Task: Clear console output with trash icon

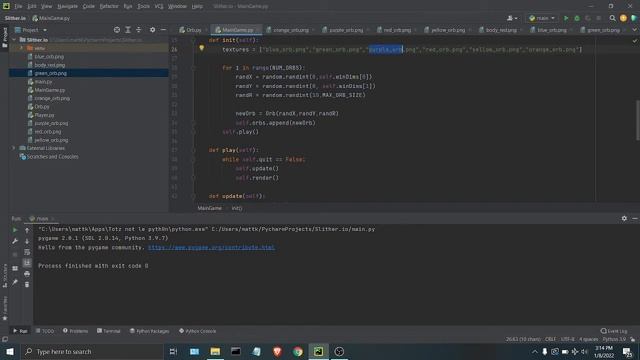Action: (27, 284)
